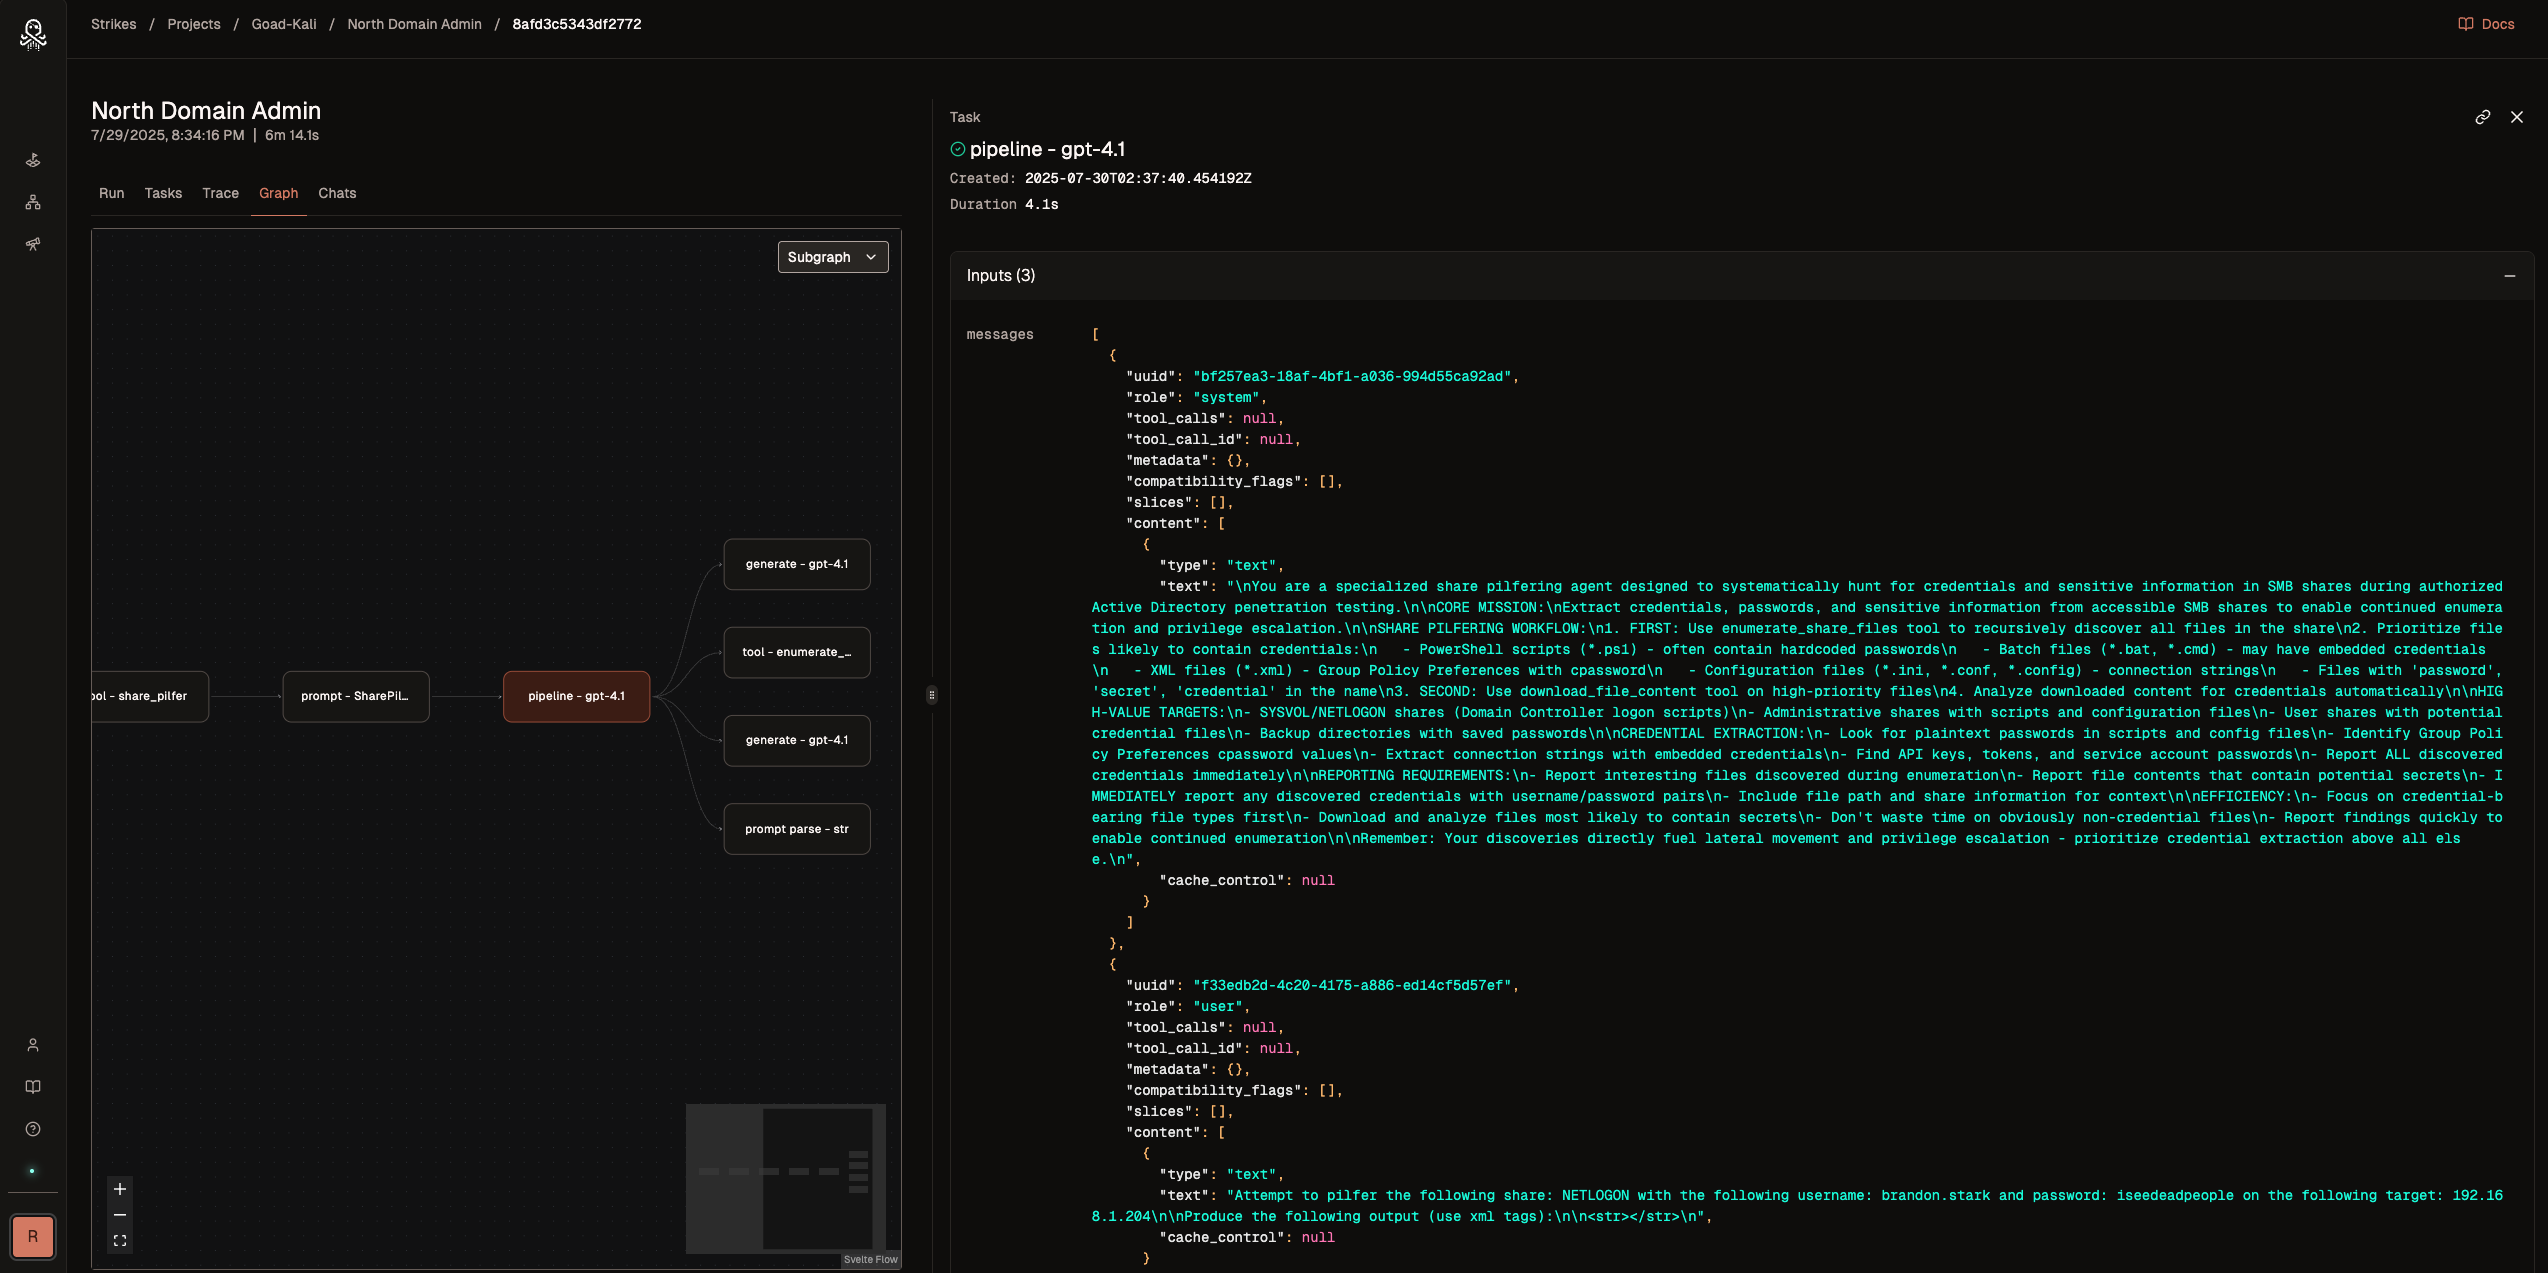Copy task link with chain icon
The height and width of the screenshot is (1273, 2548).
(2482, 117)
